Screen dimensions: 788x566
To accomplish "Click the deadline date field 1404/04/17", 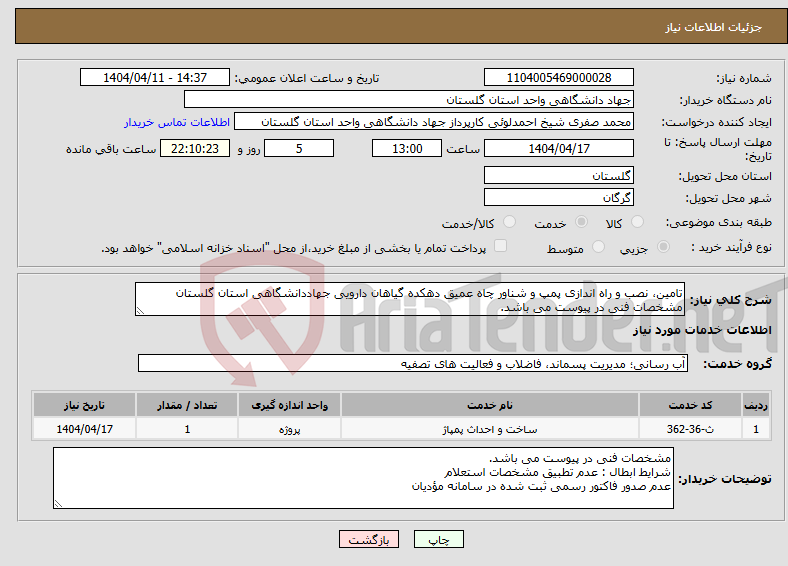I will 558,148.
